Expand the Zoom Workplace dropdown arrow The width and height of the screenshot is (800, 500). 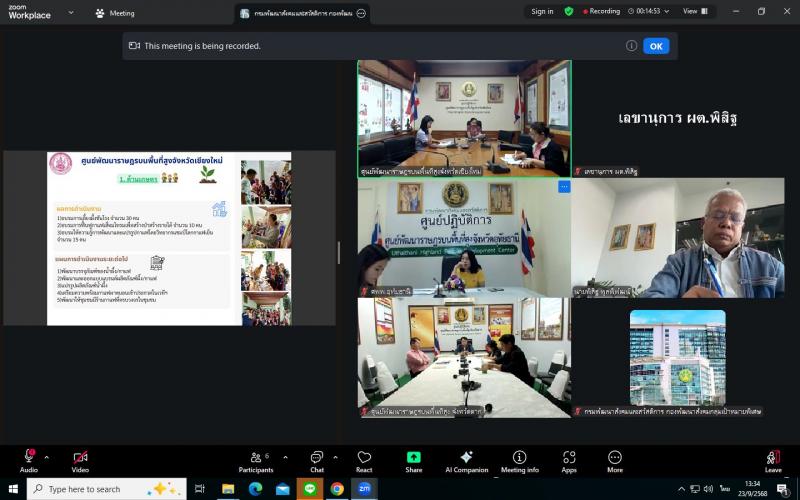tap(71, 12)
